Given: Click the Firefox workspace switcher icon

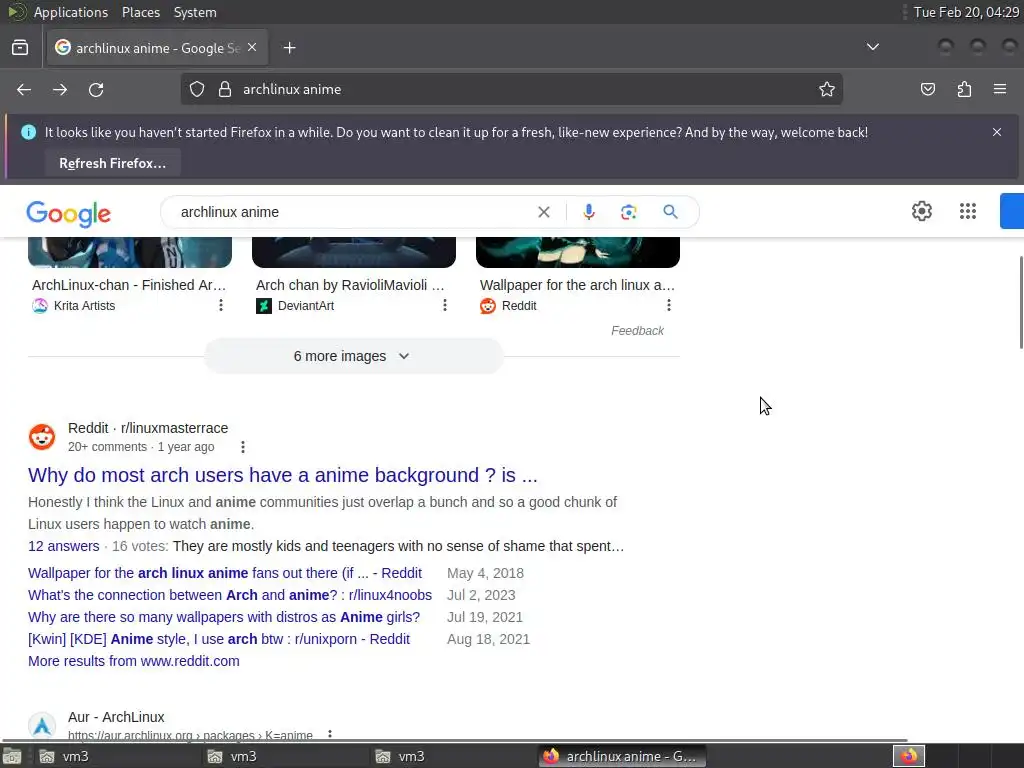Looking at the screenshot, I should [x=908, y=756].
